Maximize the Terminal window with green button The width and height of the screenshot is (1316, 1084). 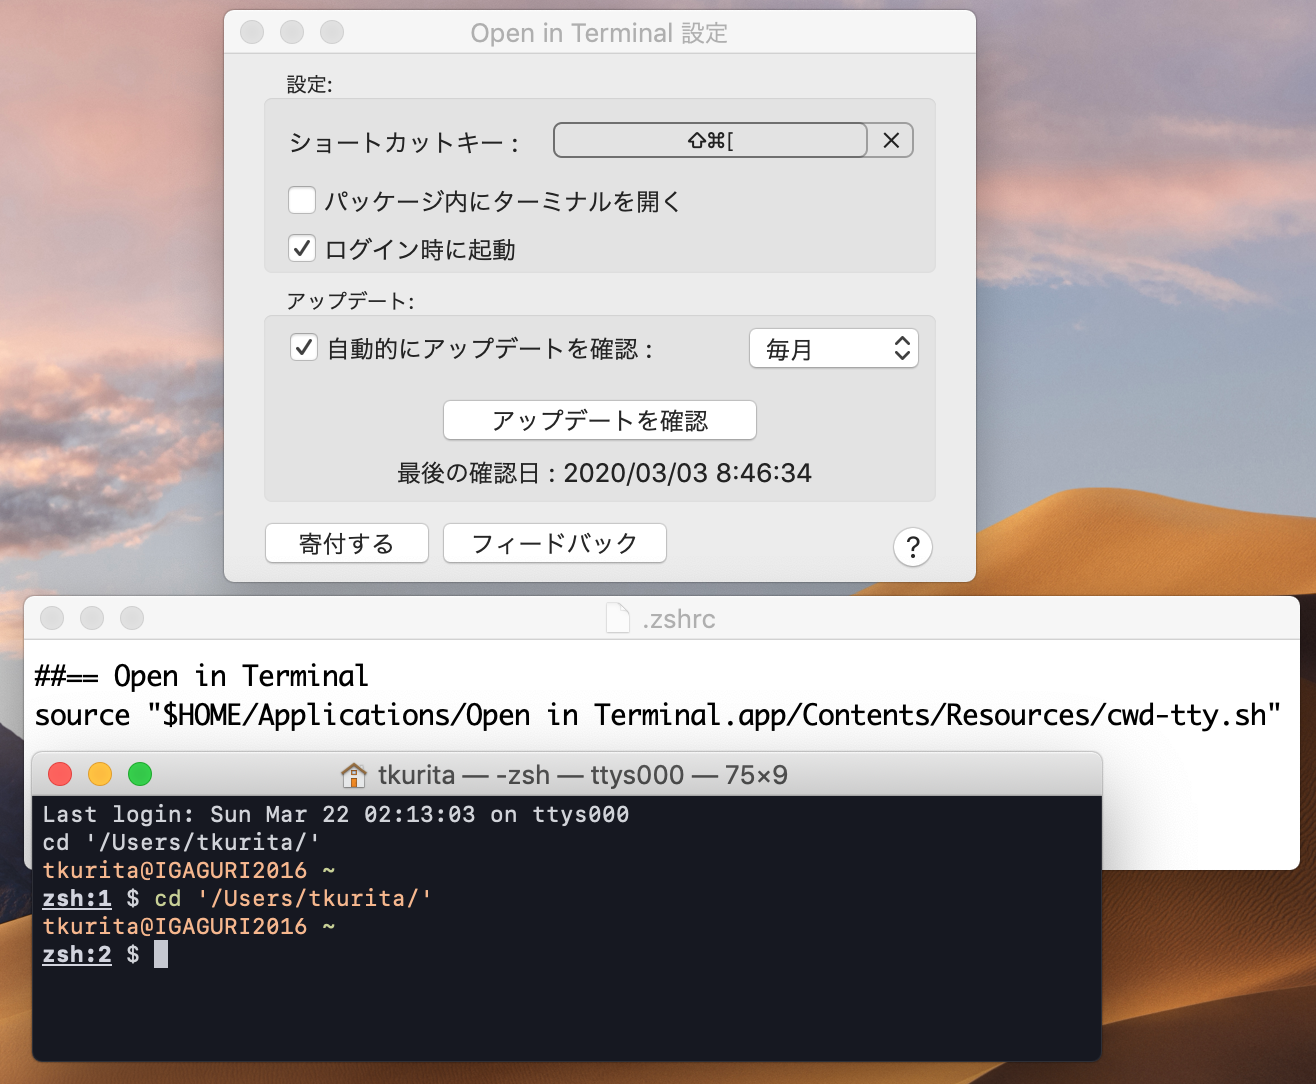140,774
